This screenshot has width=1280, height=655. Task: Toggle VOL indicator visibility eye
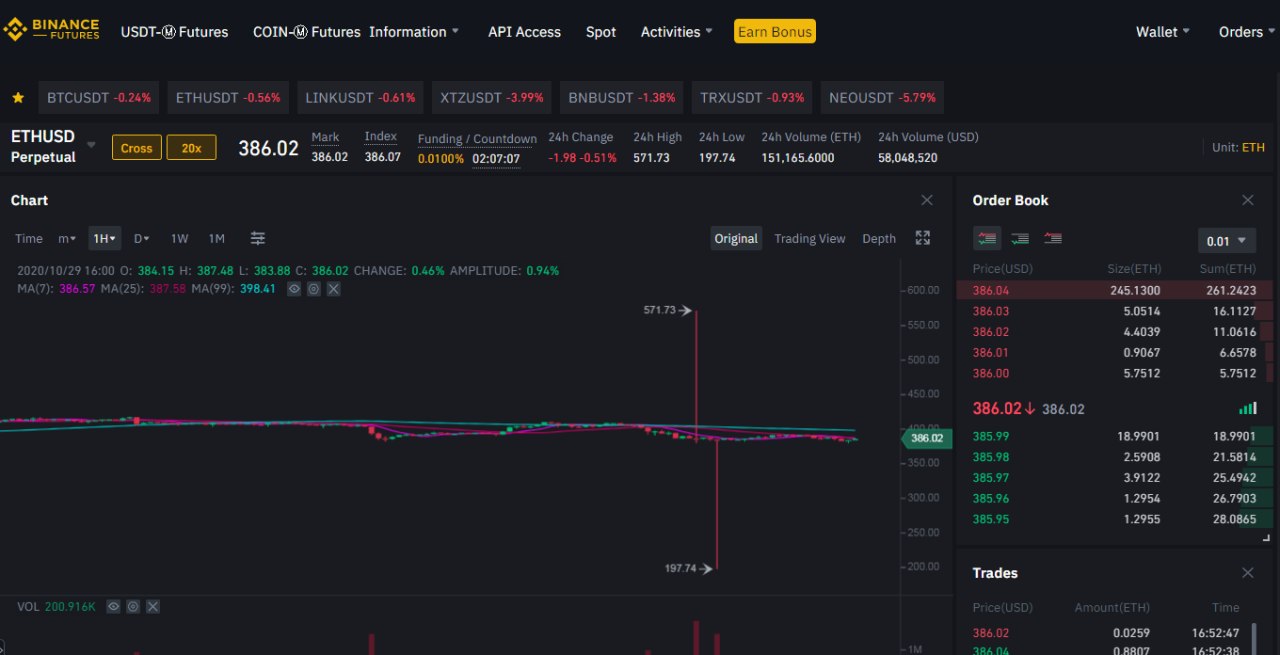point(113,606)
